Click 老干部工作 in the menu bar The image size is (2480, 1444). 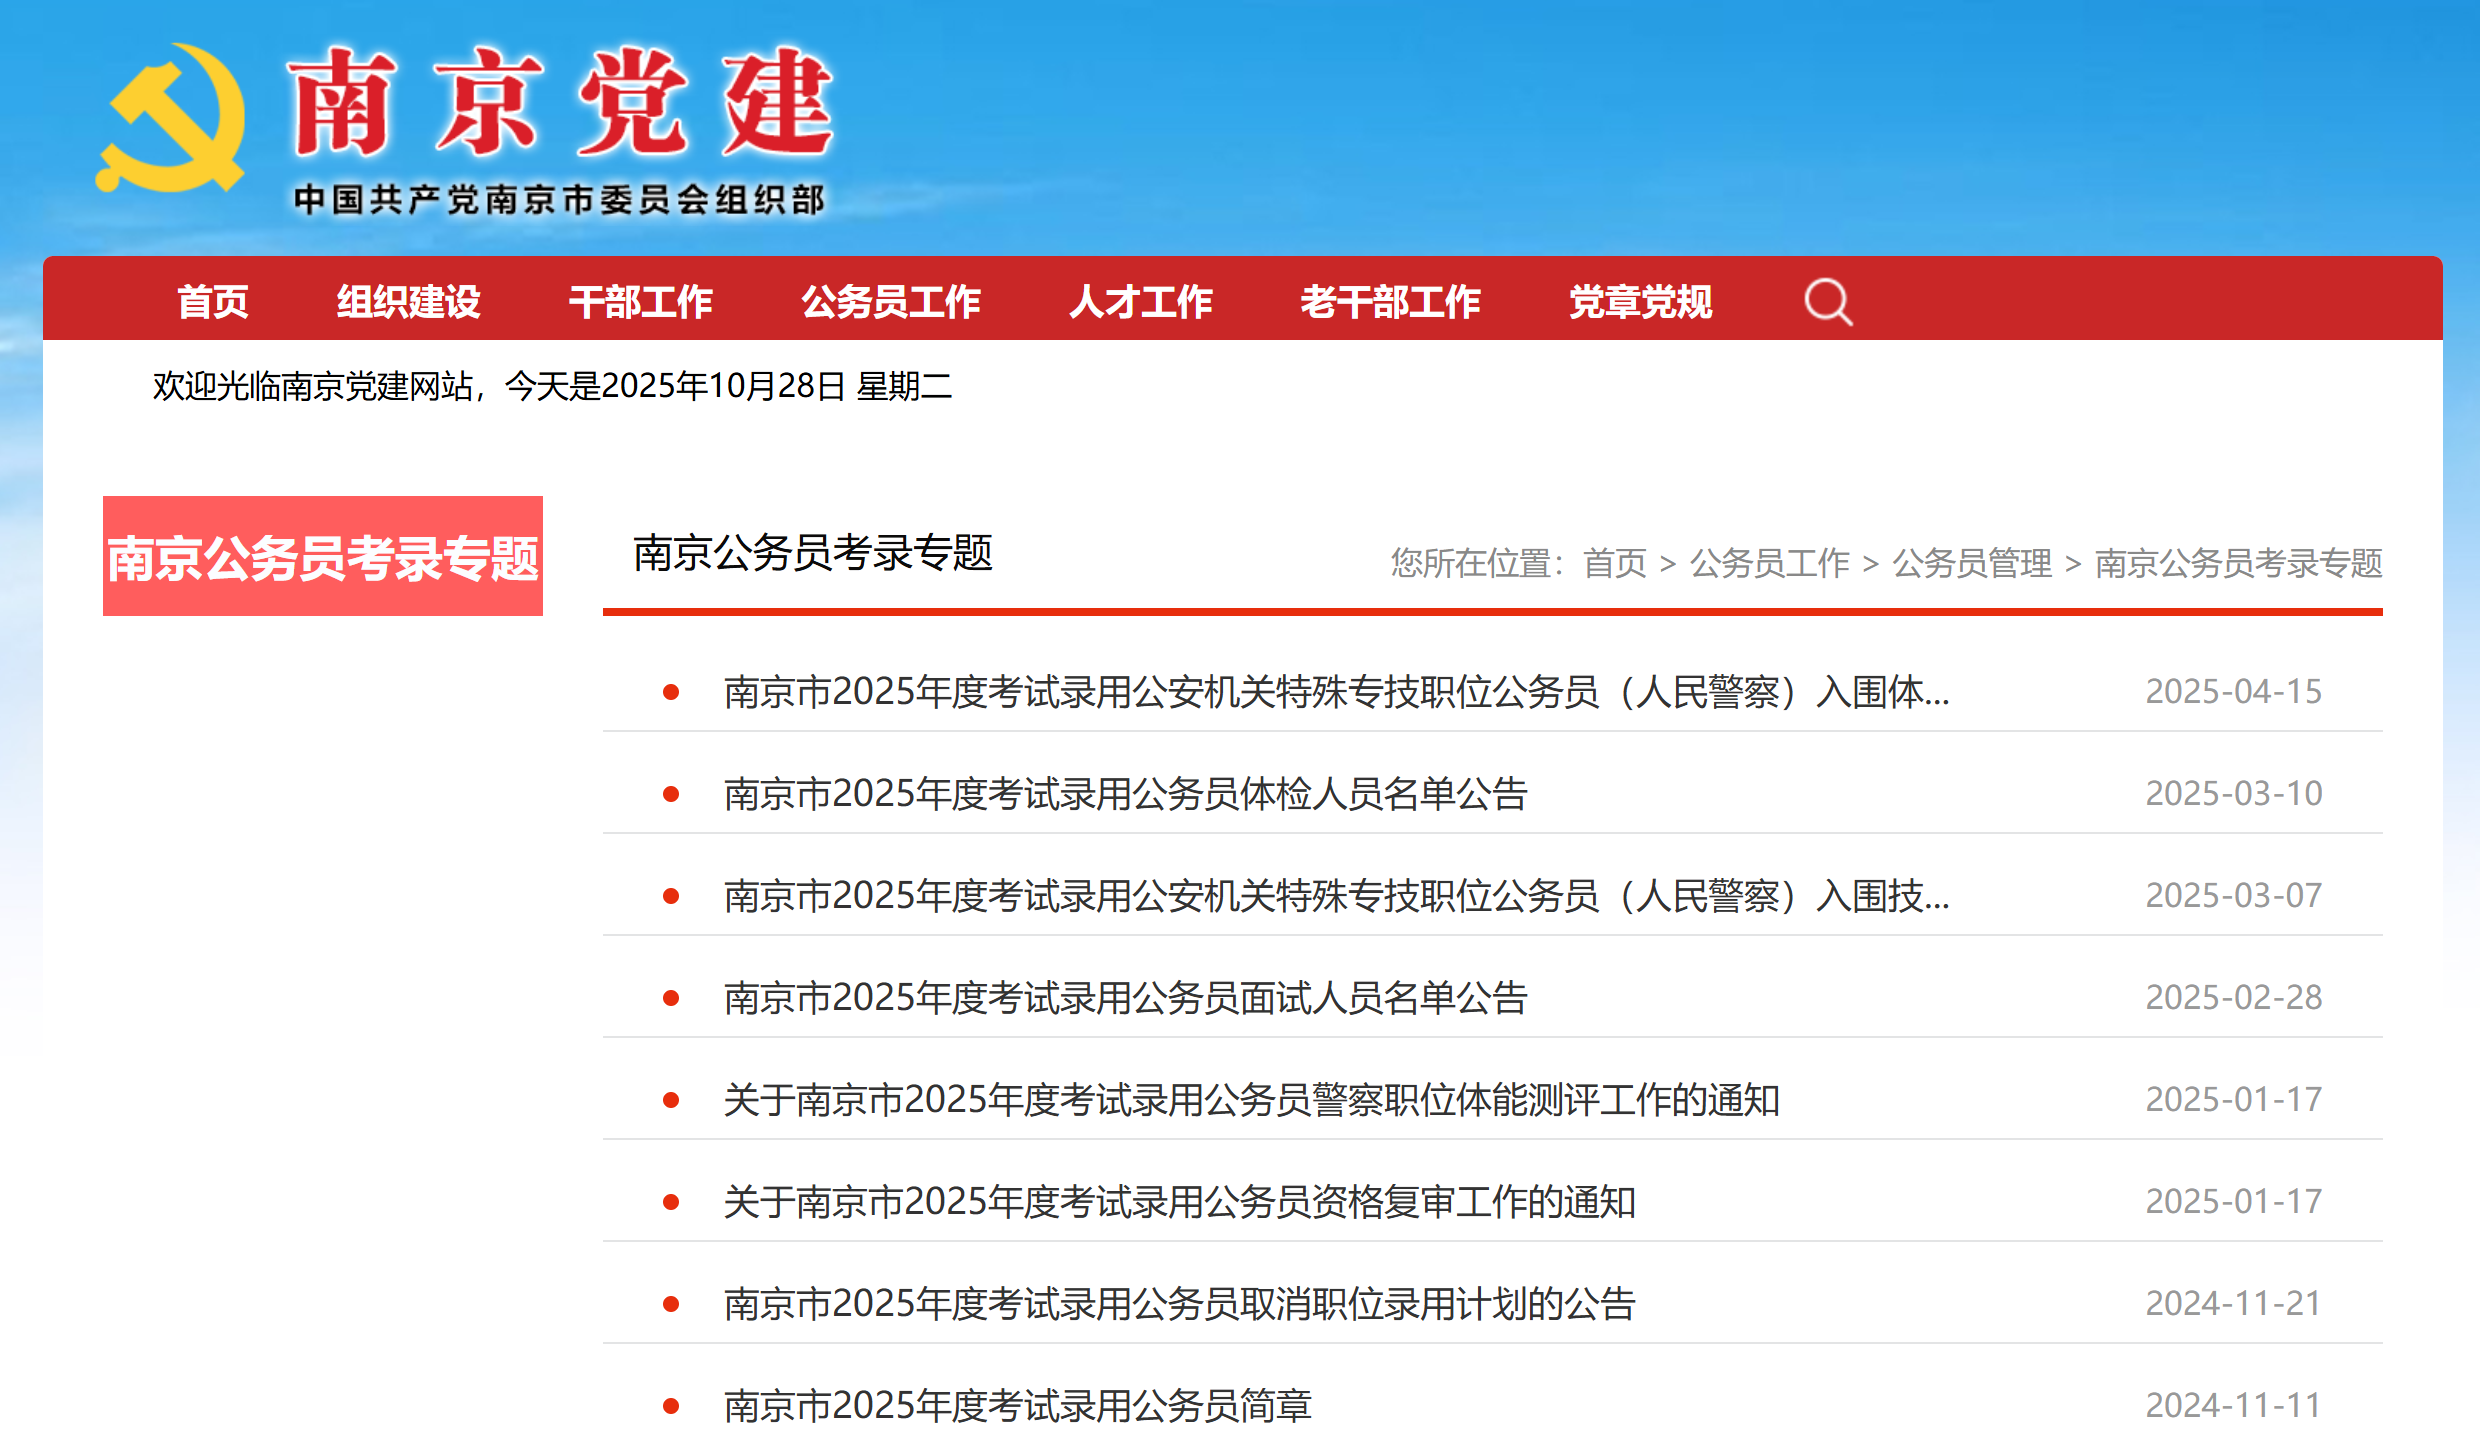1390,301
